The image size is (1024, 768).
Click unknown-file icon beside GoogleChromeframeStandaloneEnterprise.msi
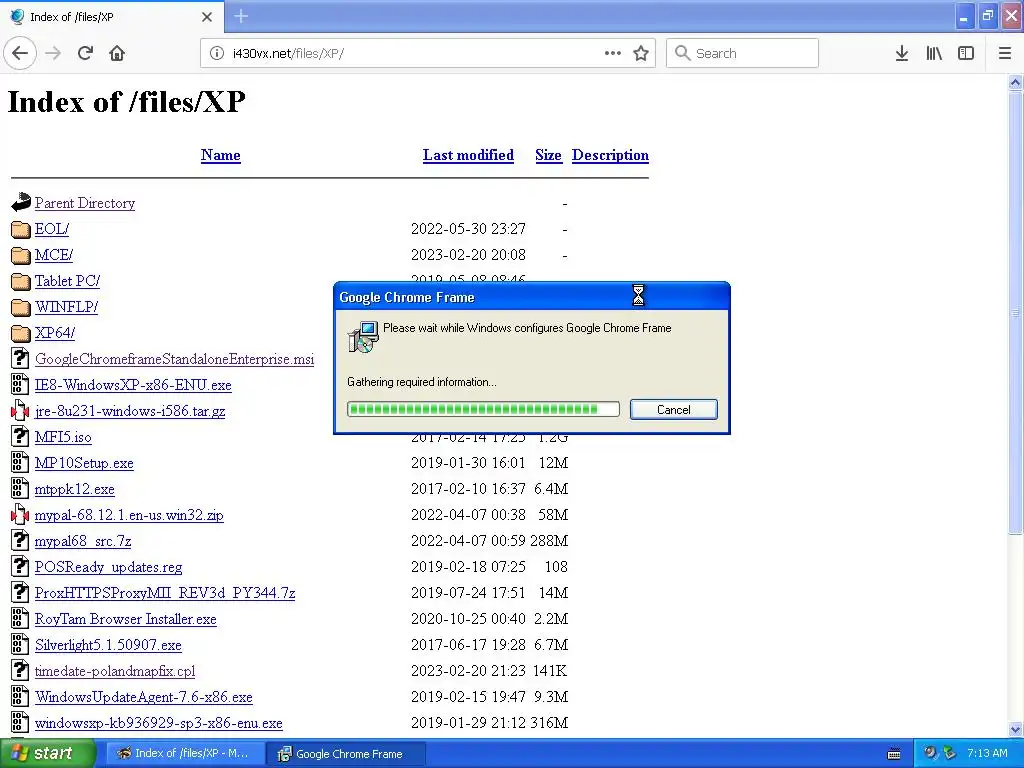coord(20,359)
